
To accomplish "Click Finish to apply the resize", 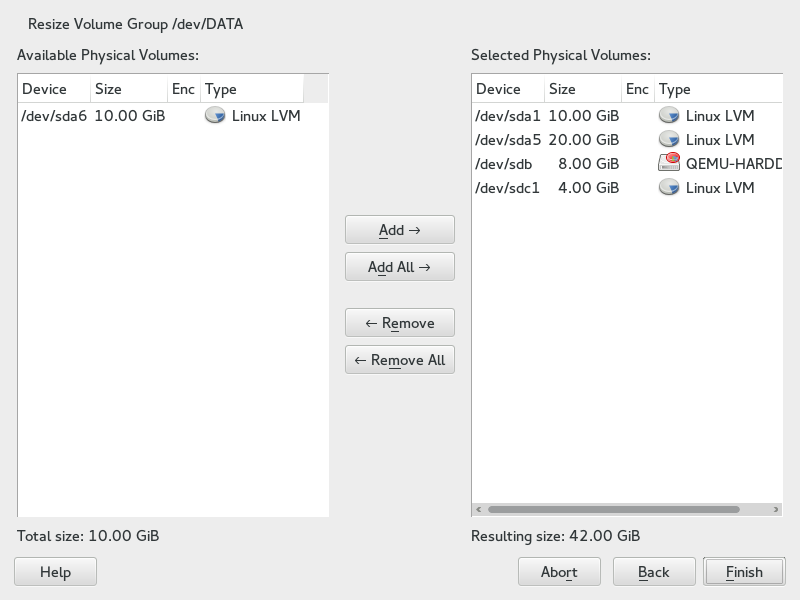I will pos(744,572).
